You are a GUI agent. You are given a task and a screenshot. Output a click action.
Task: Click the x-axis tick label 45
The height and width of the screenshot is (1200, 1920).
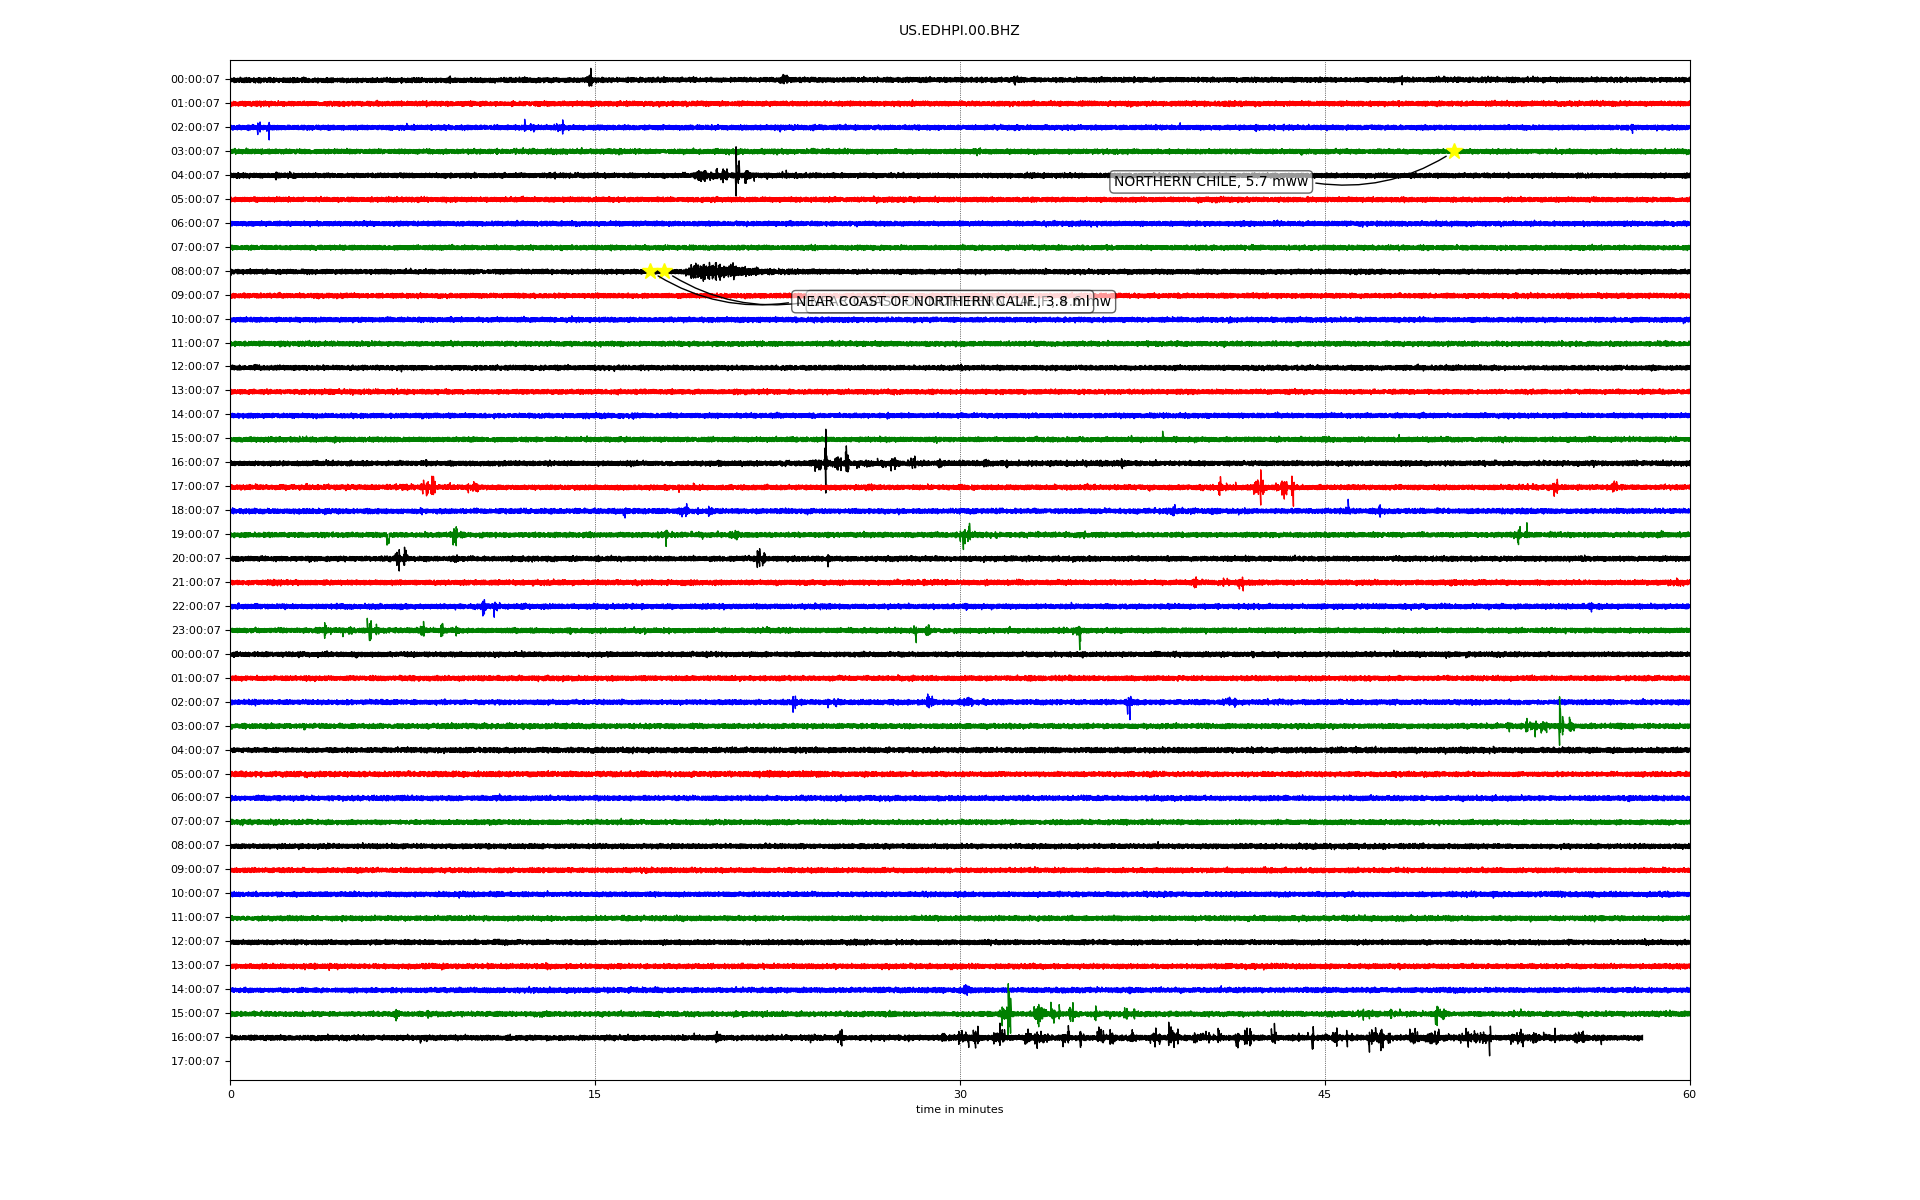pos(1325,1094)
